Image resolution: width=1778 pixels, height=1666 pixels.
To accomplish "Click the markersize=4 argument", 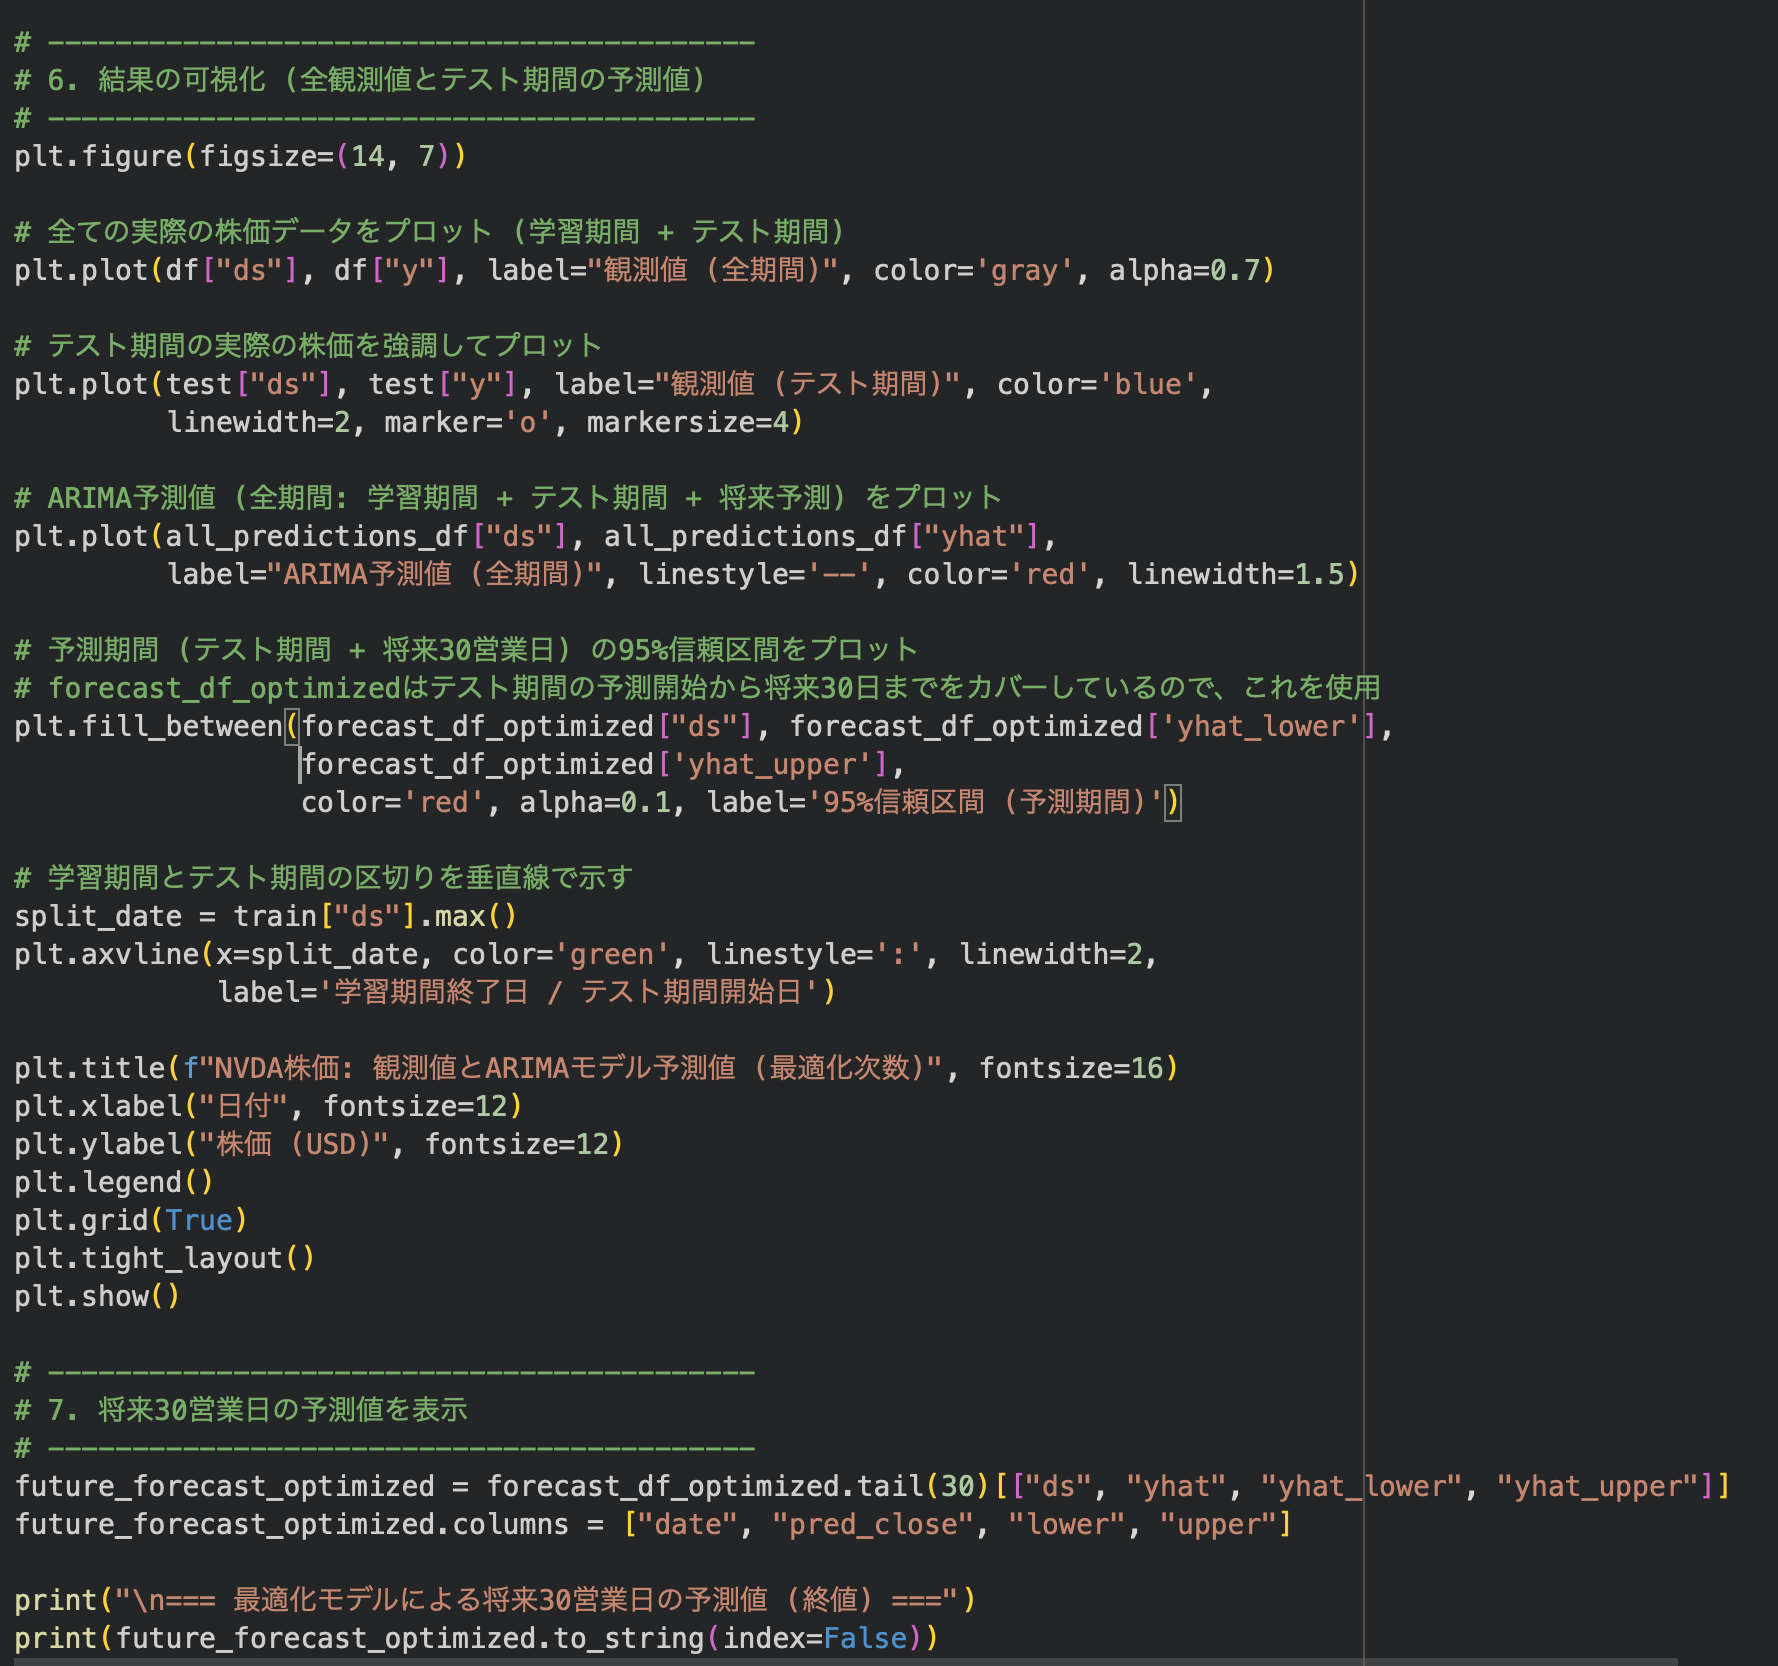I will point(688,422).
